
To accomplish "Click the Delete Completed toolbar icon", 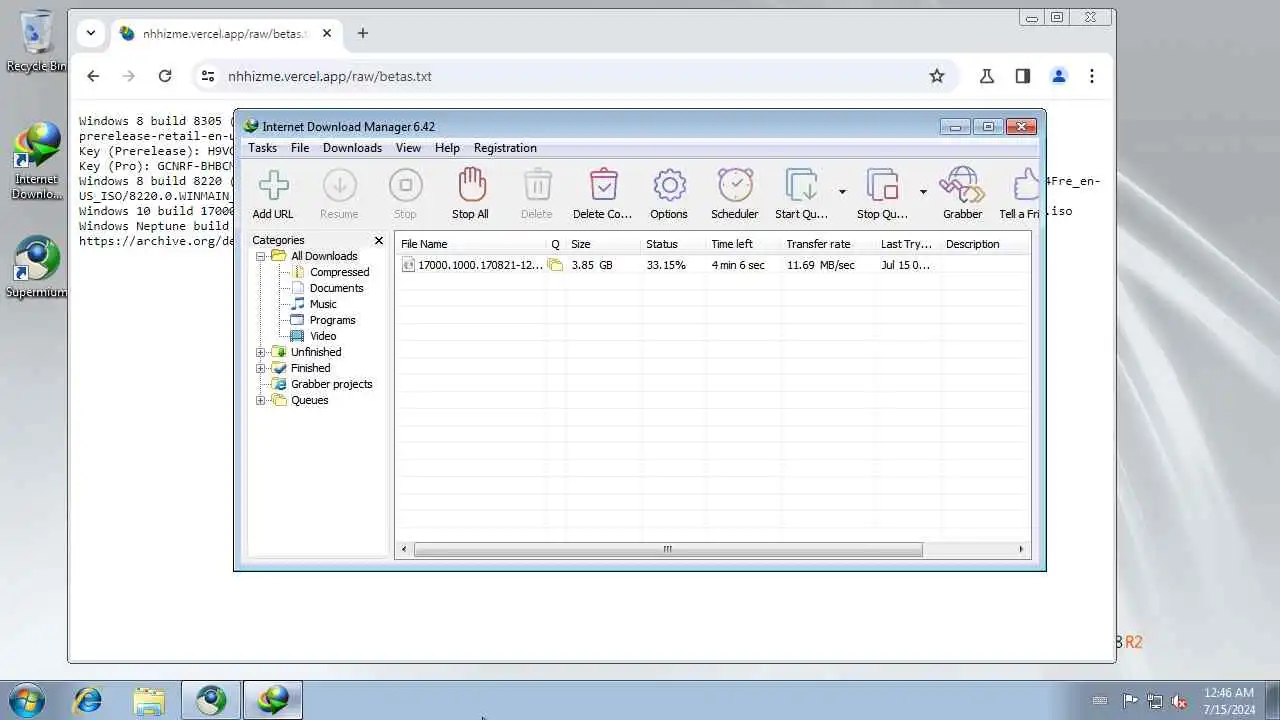I will point(603,186).
